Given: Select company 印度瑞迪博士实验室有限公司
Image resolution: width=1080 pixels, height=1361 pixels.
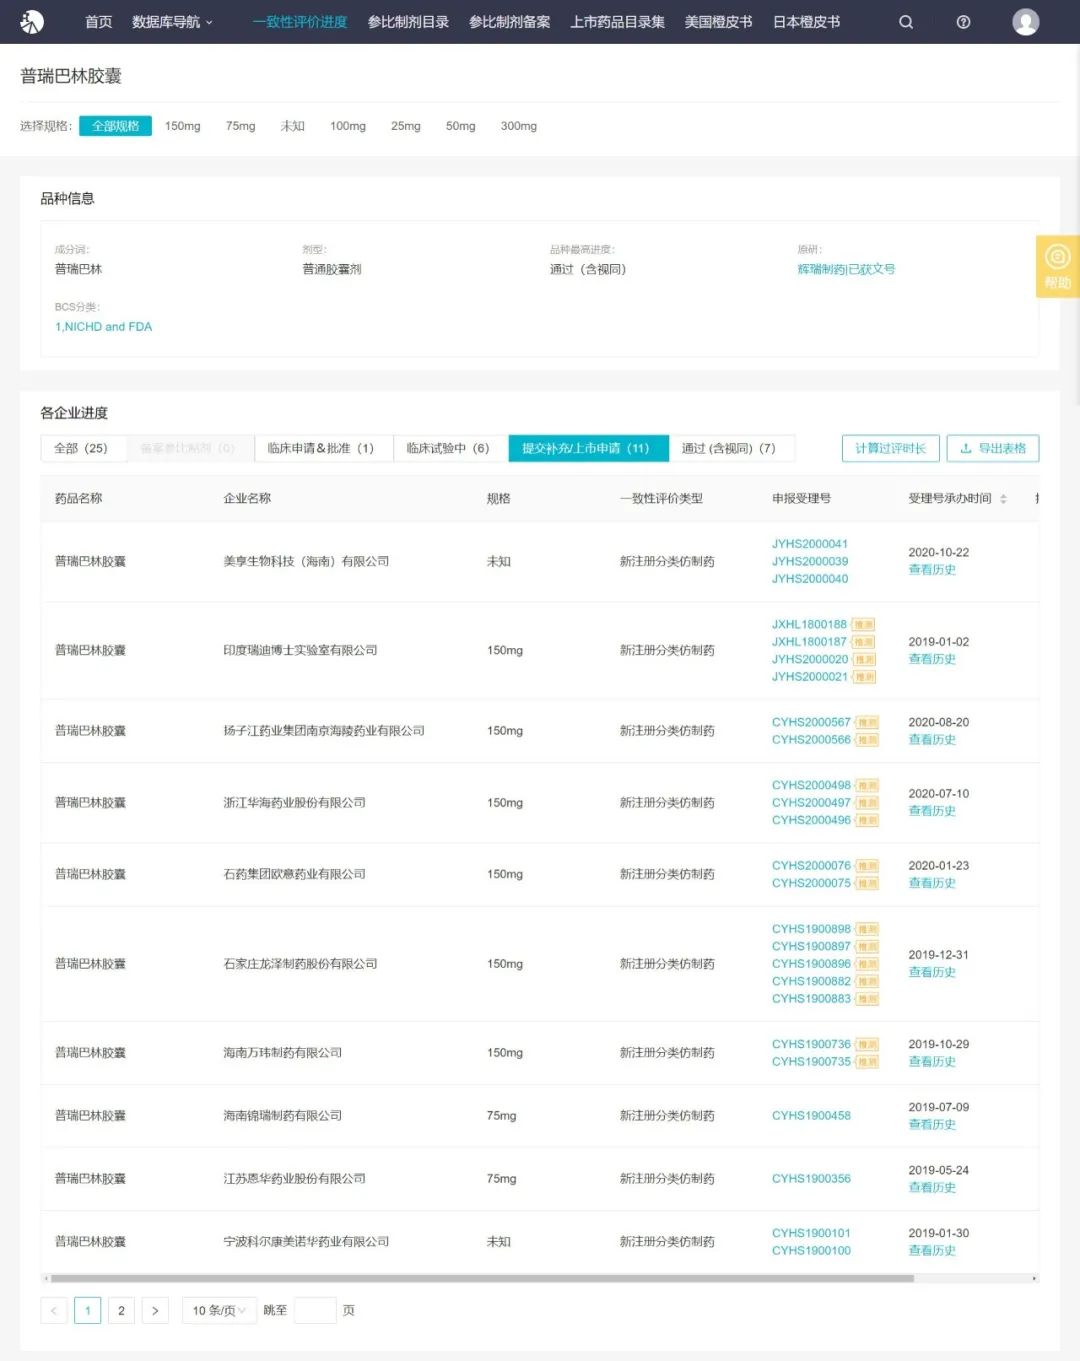Looking at the screenshot, I should 300,651.
